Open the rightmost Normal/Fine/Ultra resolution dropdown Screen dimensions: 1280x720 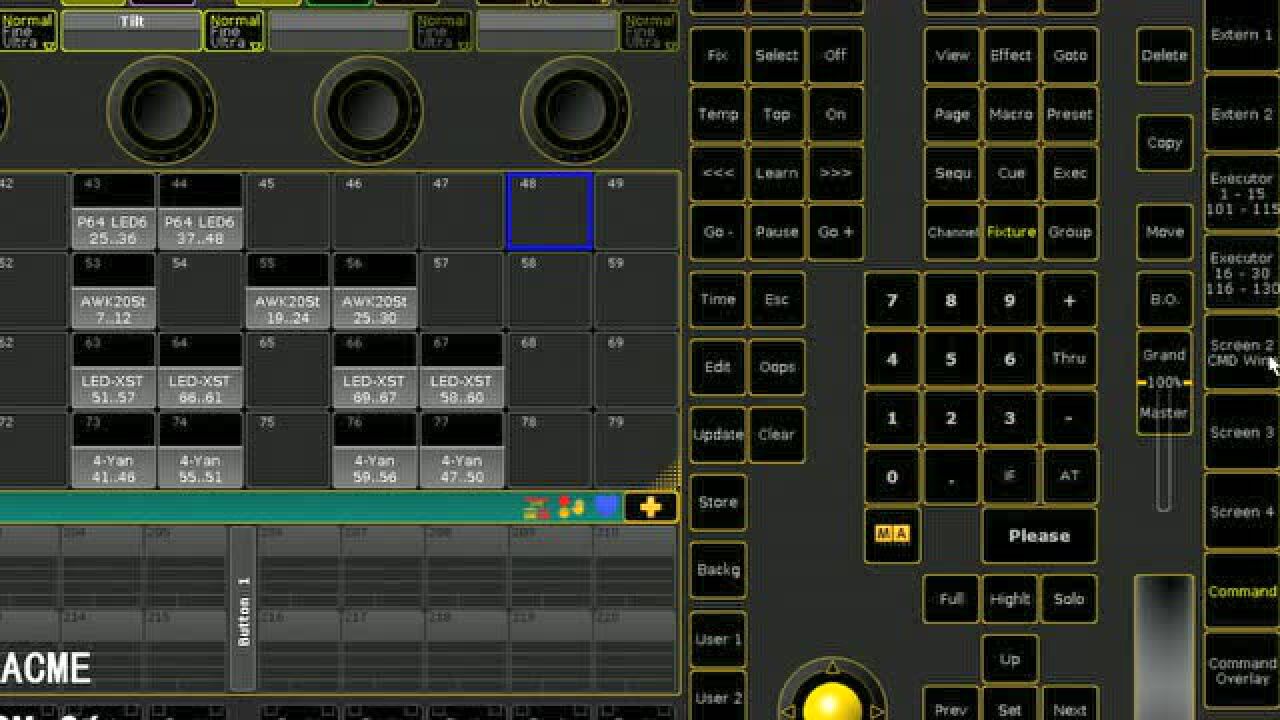click(x=648, y=31)
